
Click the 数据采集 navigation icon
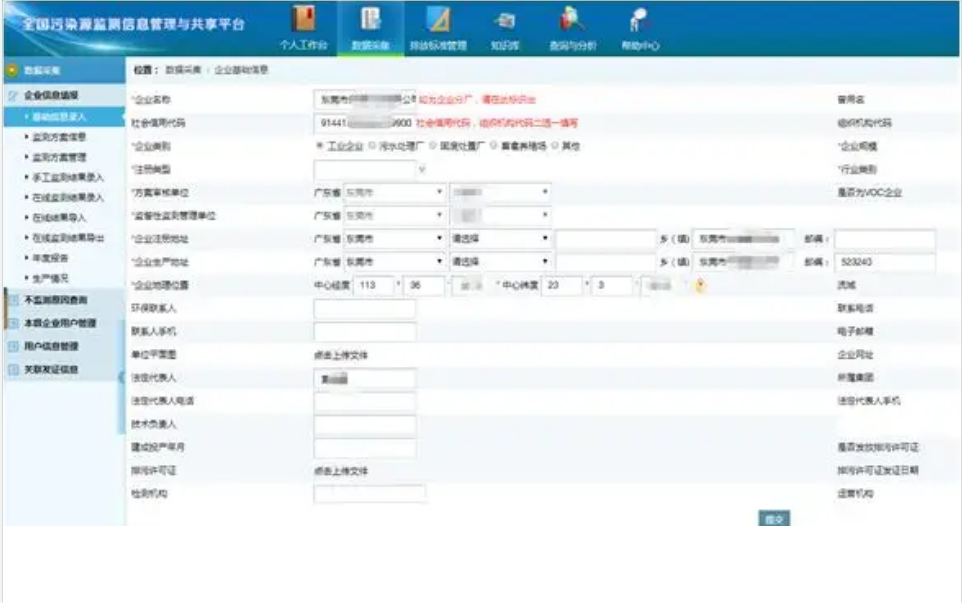click(369, 21)
